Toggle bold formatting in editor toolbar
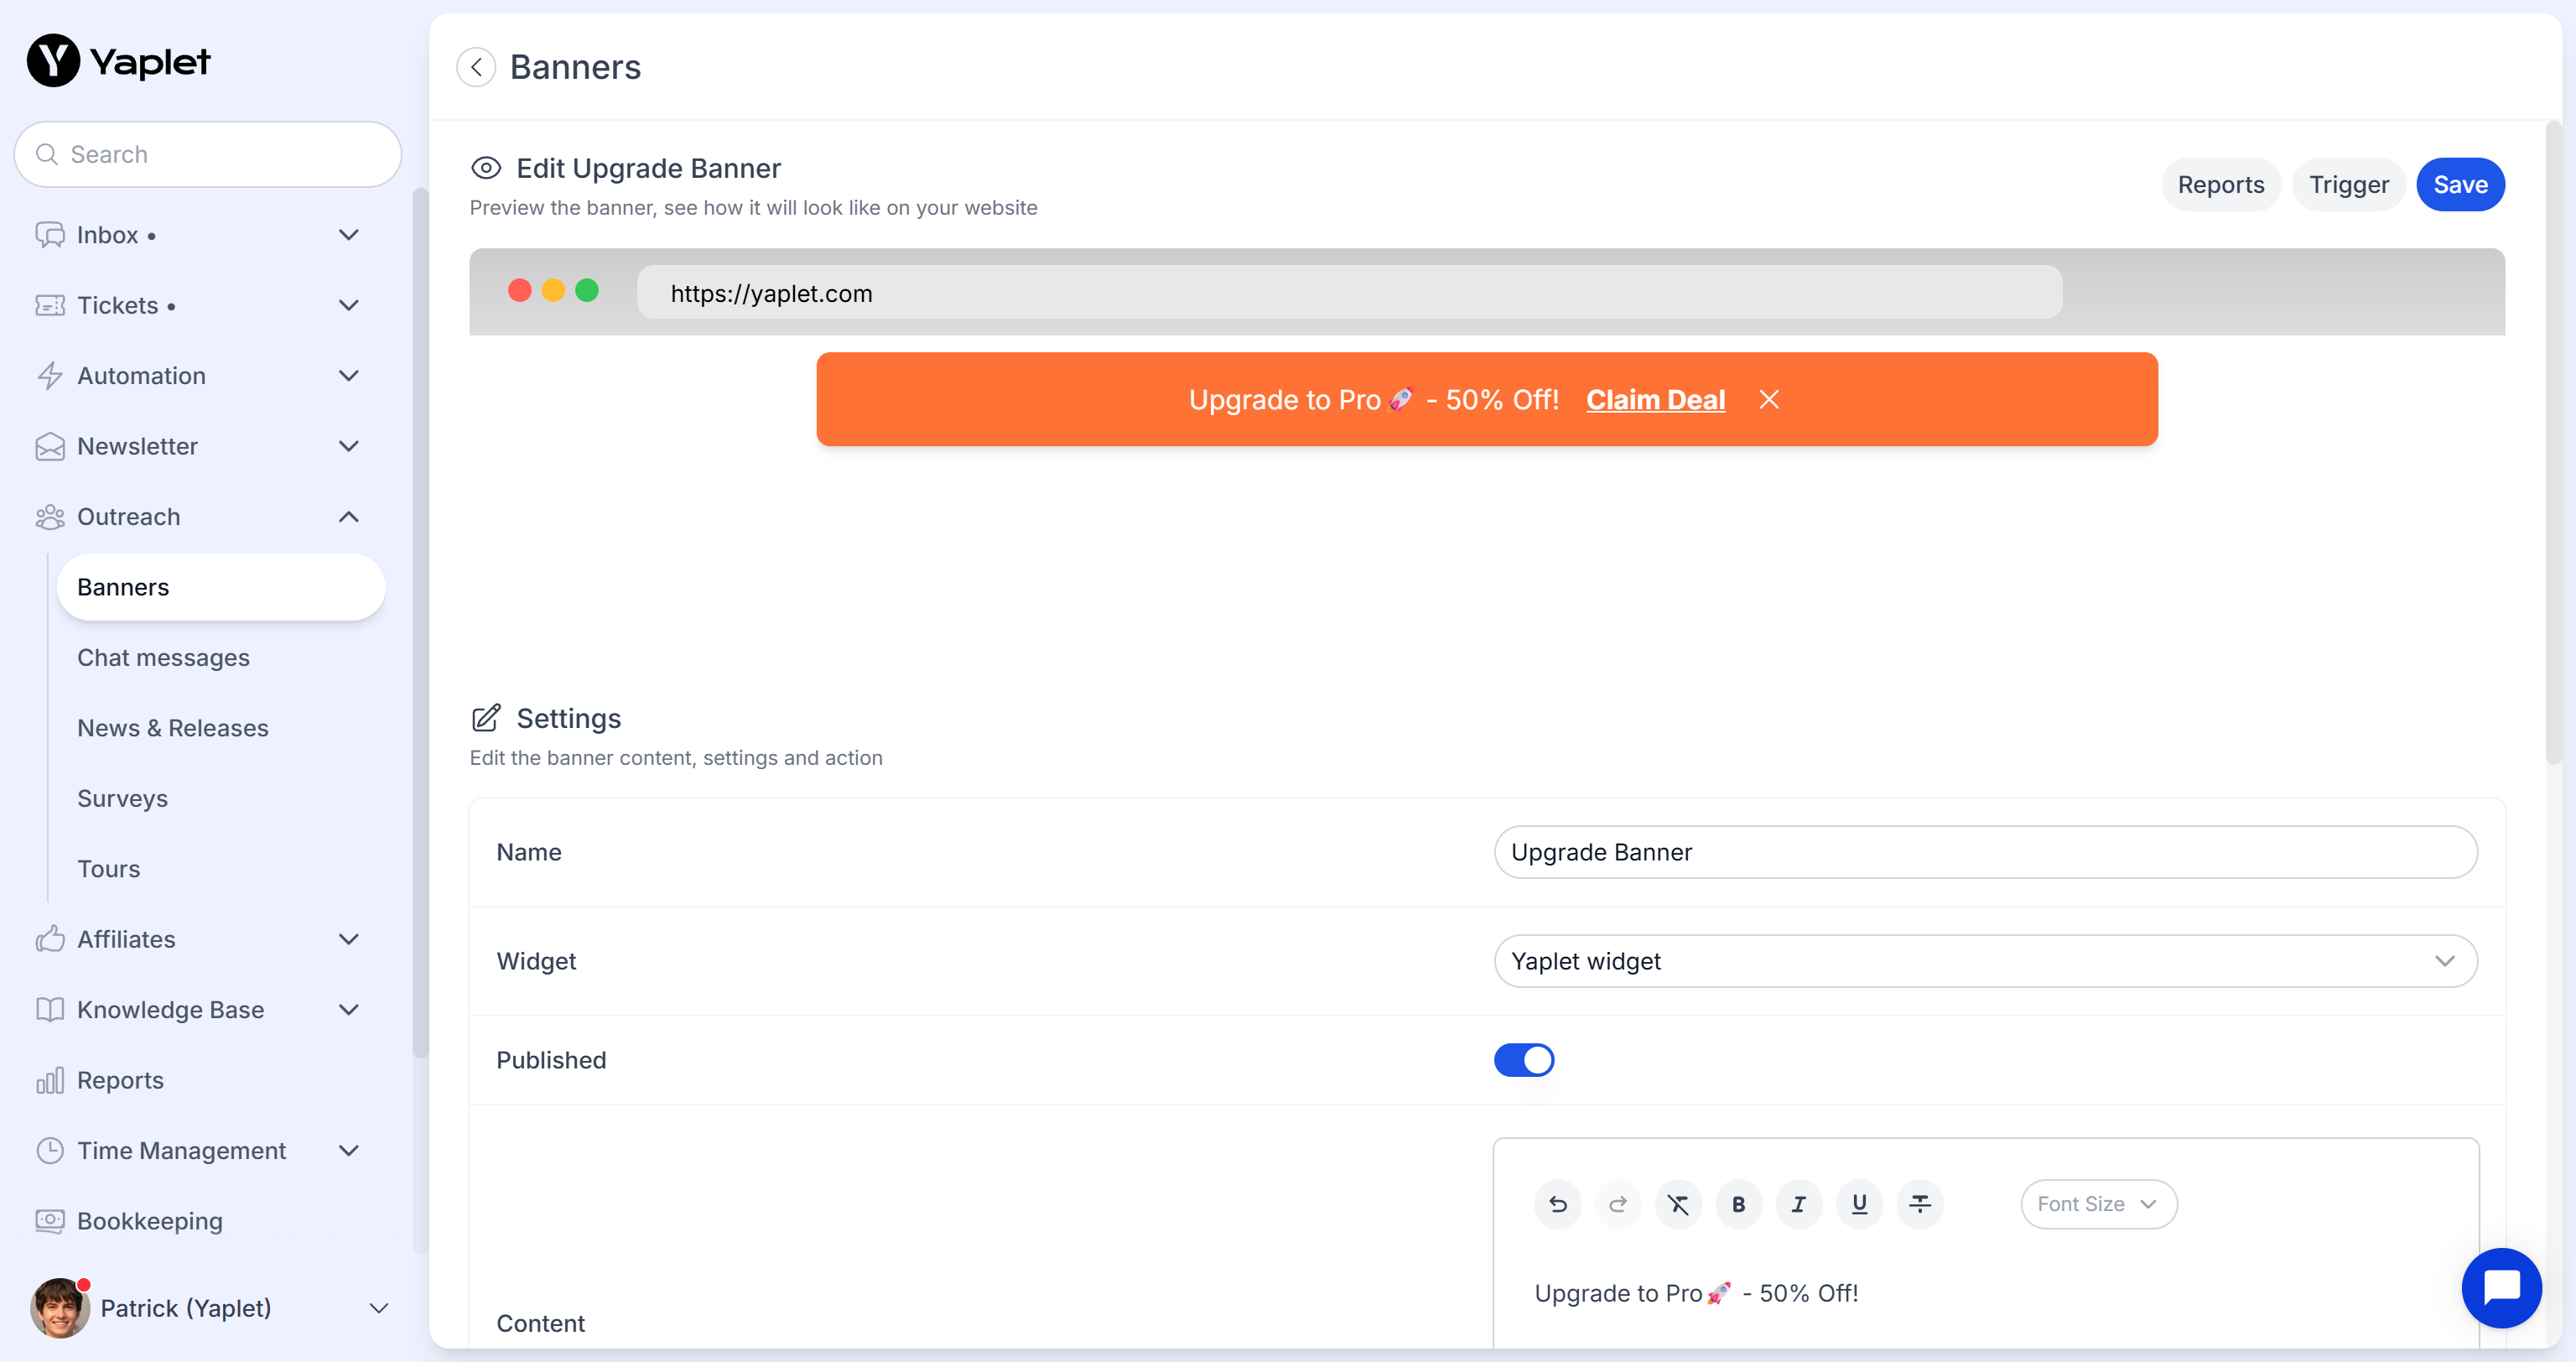This screenshot has width=2576, height=1362. click(1738, 1204)
